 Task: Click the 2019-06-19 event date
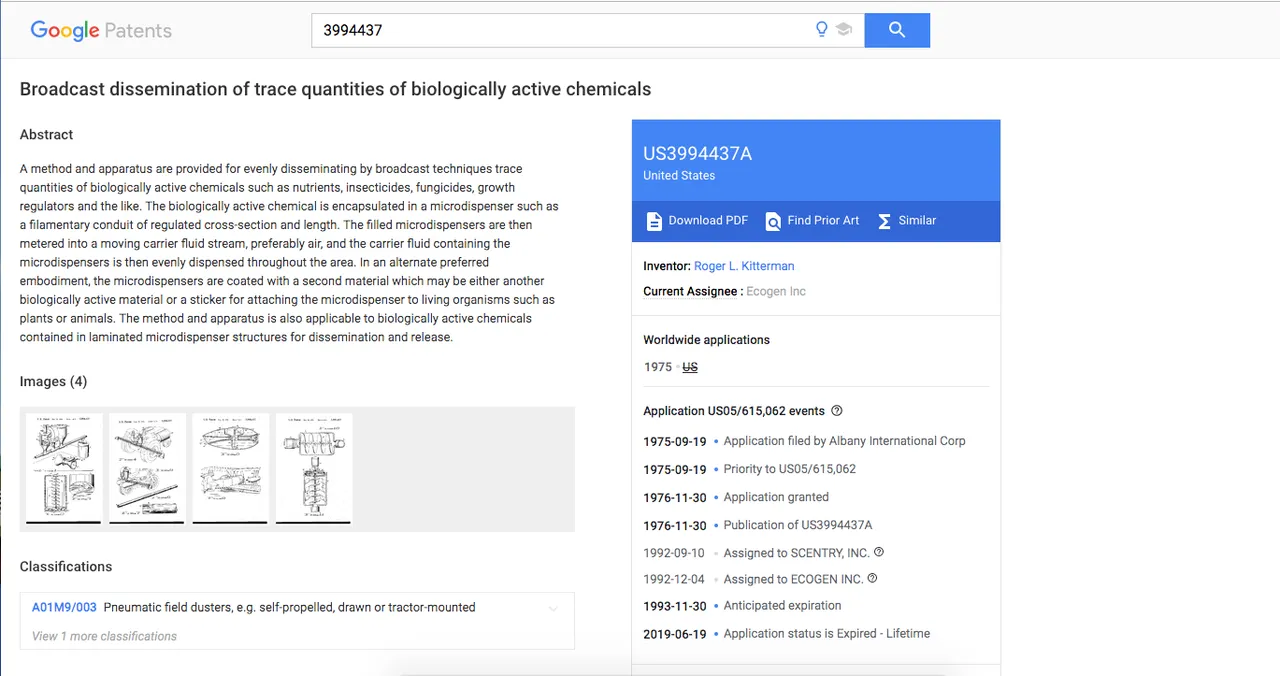[675, 634]
